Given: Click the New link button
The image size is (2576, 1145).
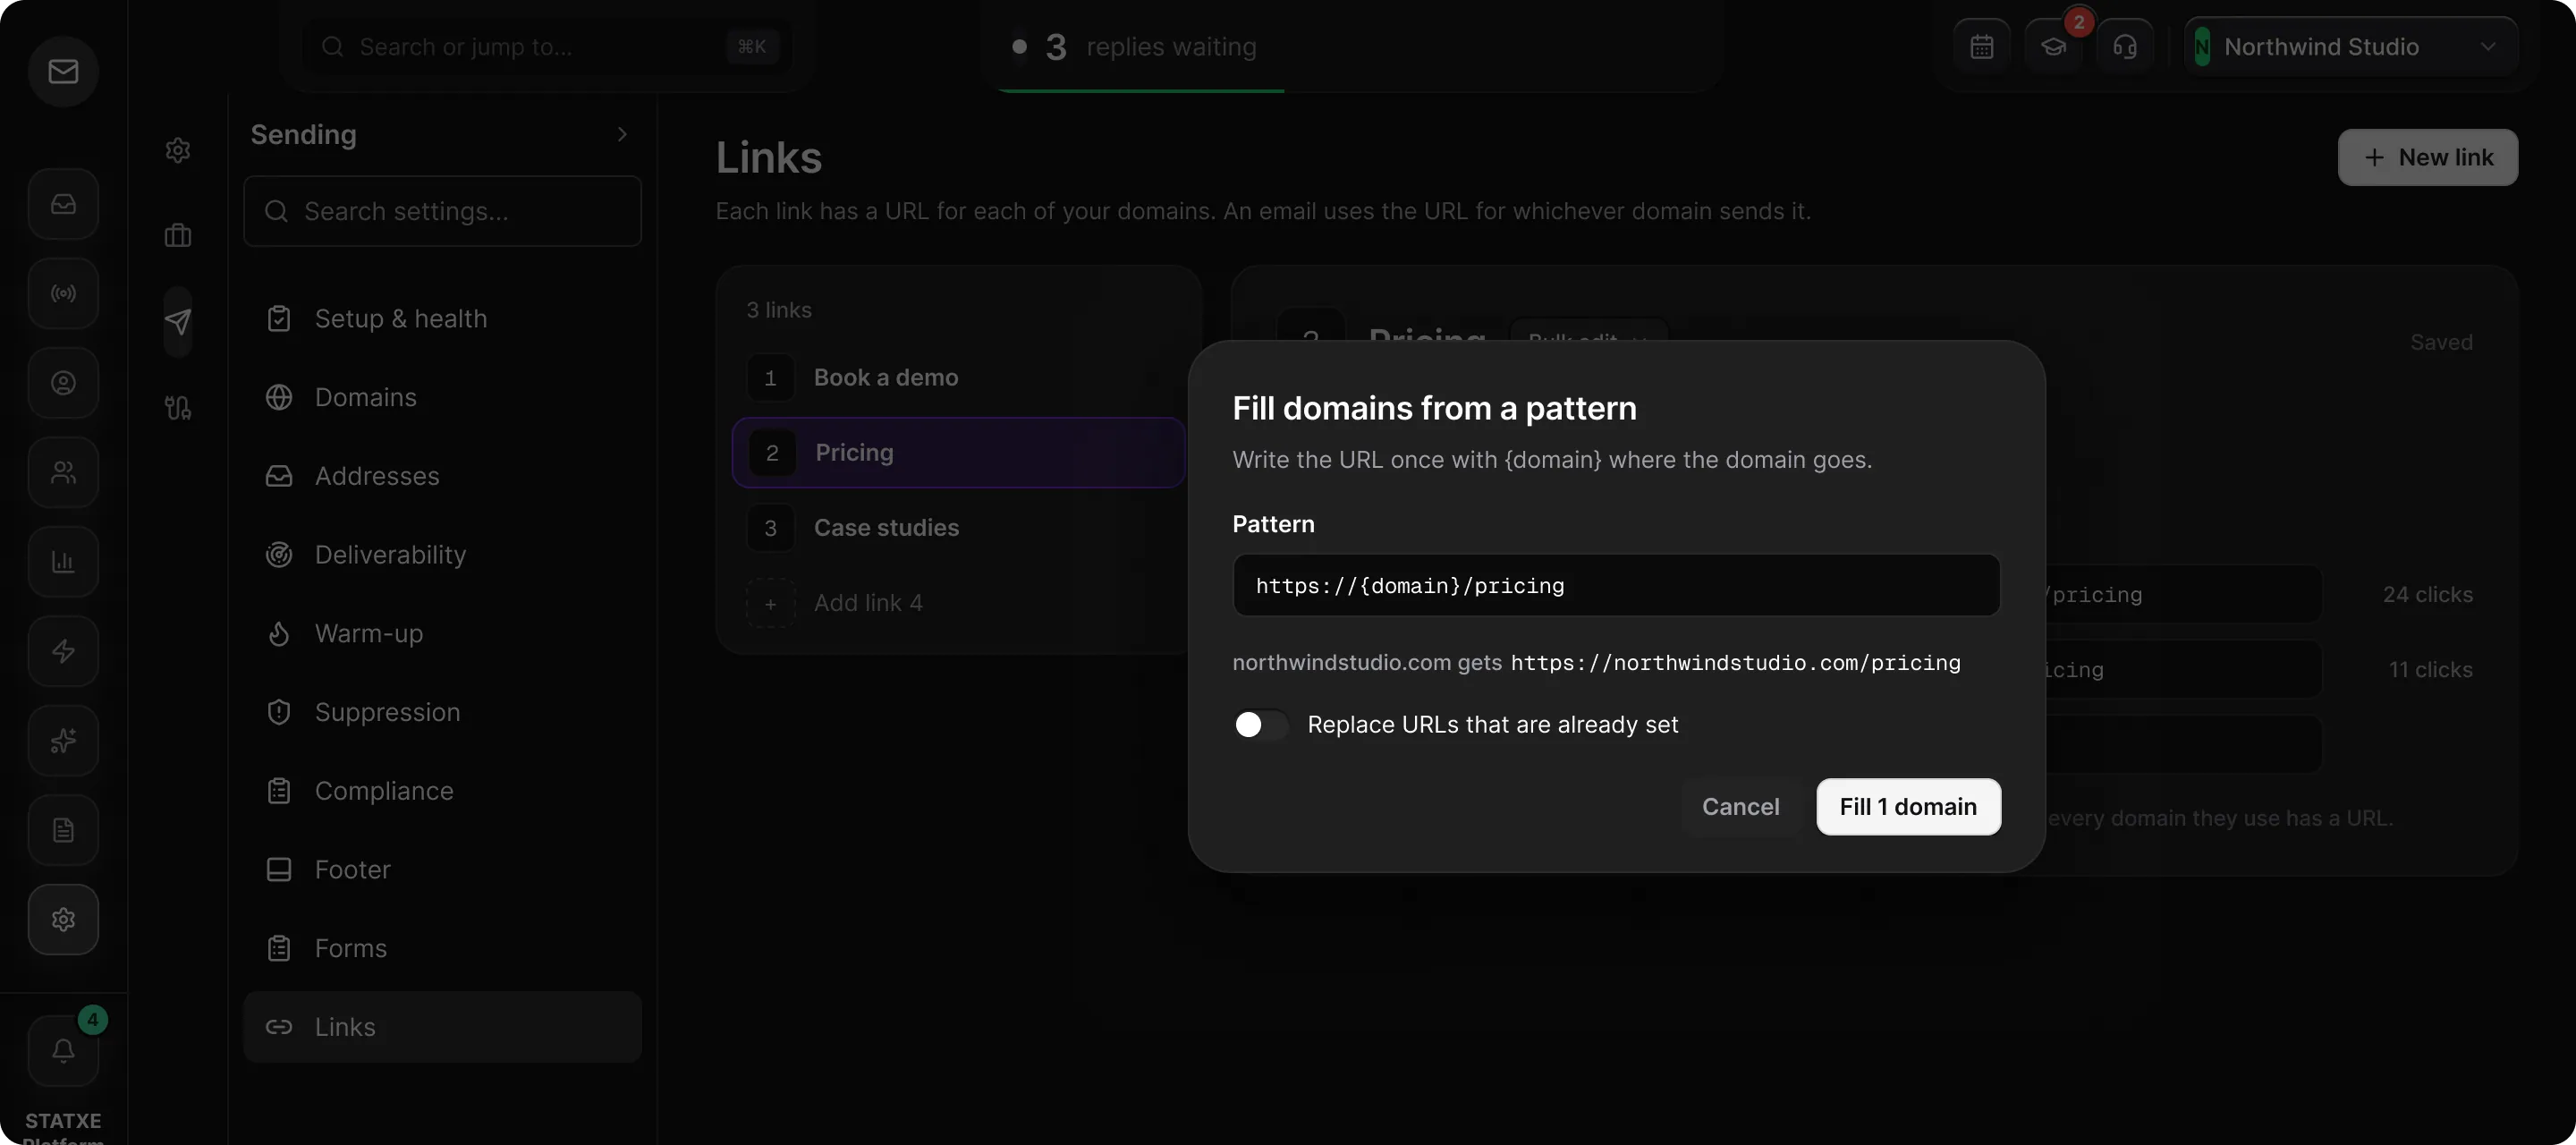Looking at the screenshot, I should click(2427, 157).
